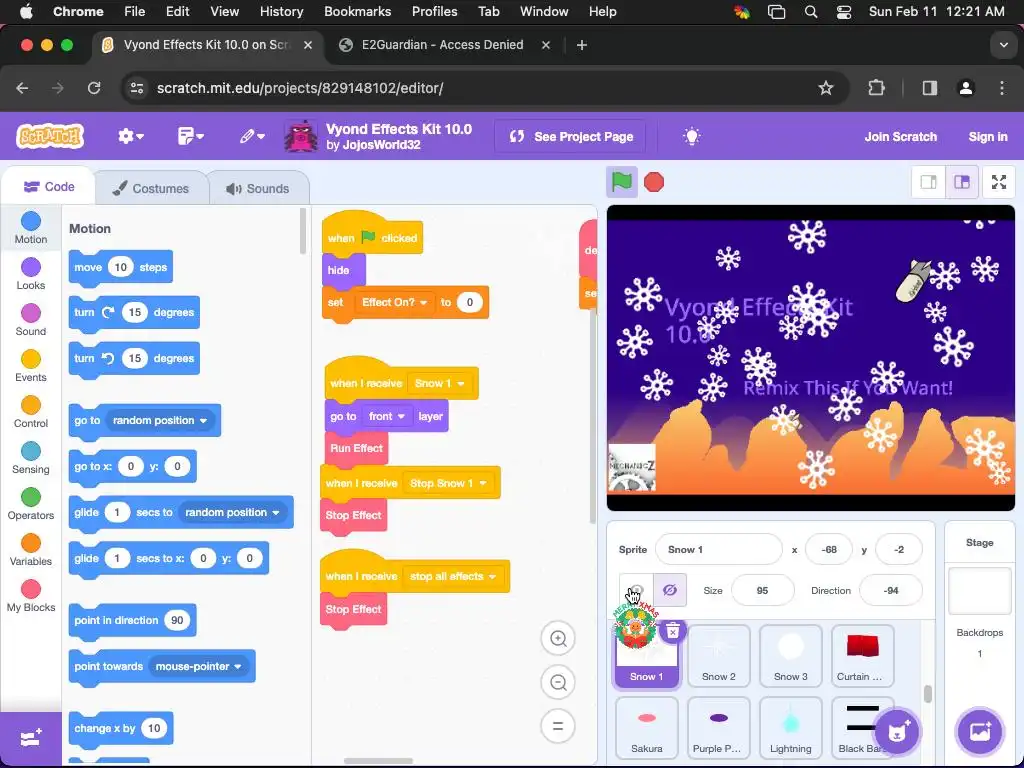Select the Snow 2 sprite
Image resolution: width=1024 pixels, height=768 pixels.
pos(718,656)
